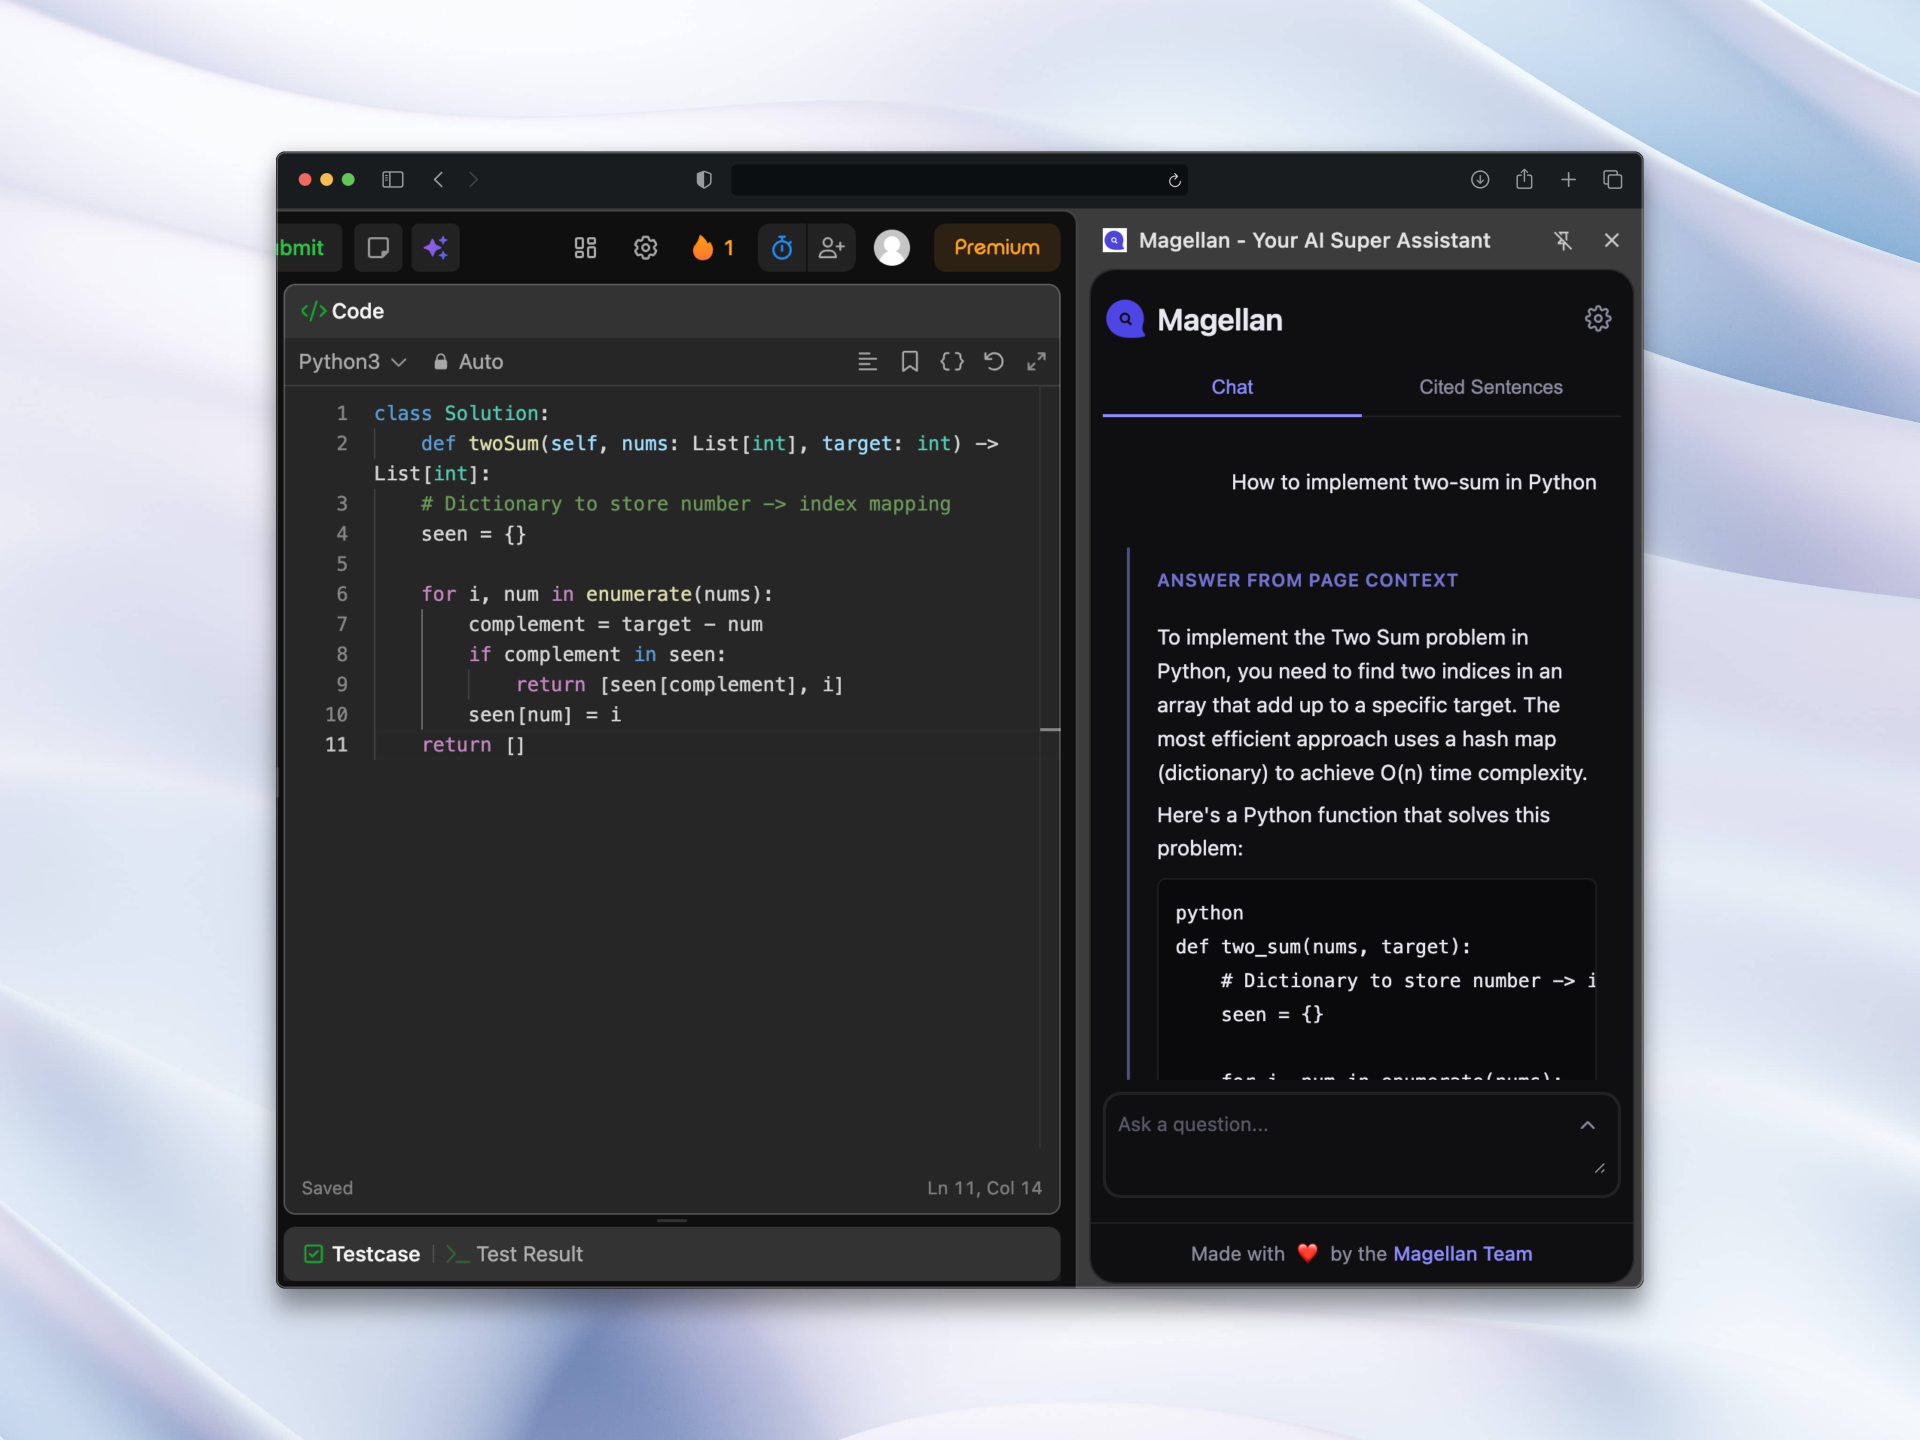Reset code with the undo icon
The width and height of the screenshot is (1920, 1440).
(x=994, y=361)
